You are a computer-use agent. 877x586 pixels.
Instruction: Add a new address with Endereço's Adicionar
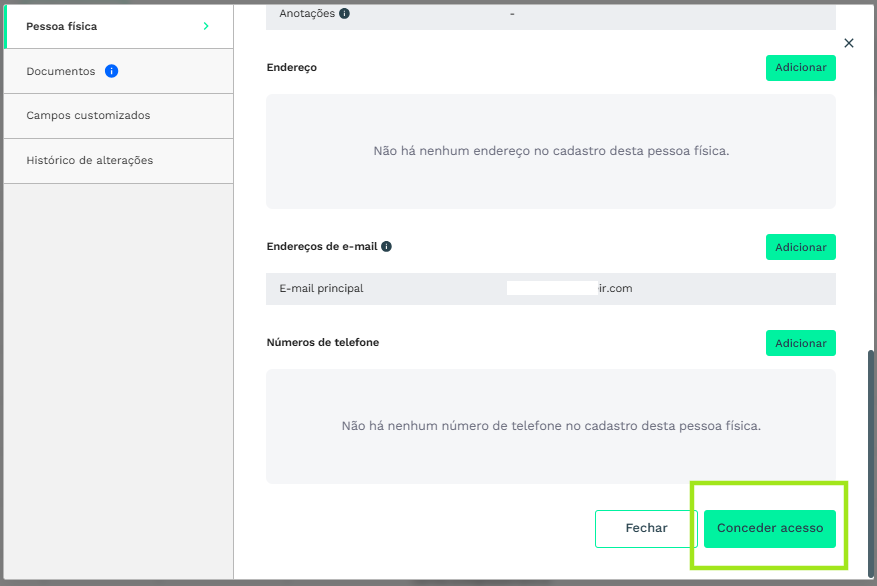click(x=800, y=68)
